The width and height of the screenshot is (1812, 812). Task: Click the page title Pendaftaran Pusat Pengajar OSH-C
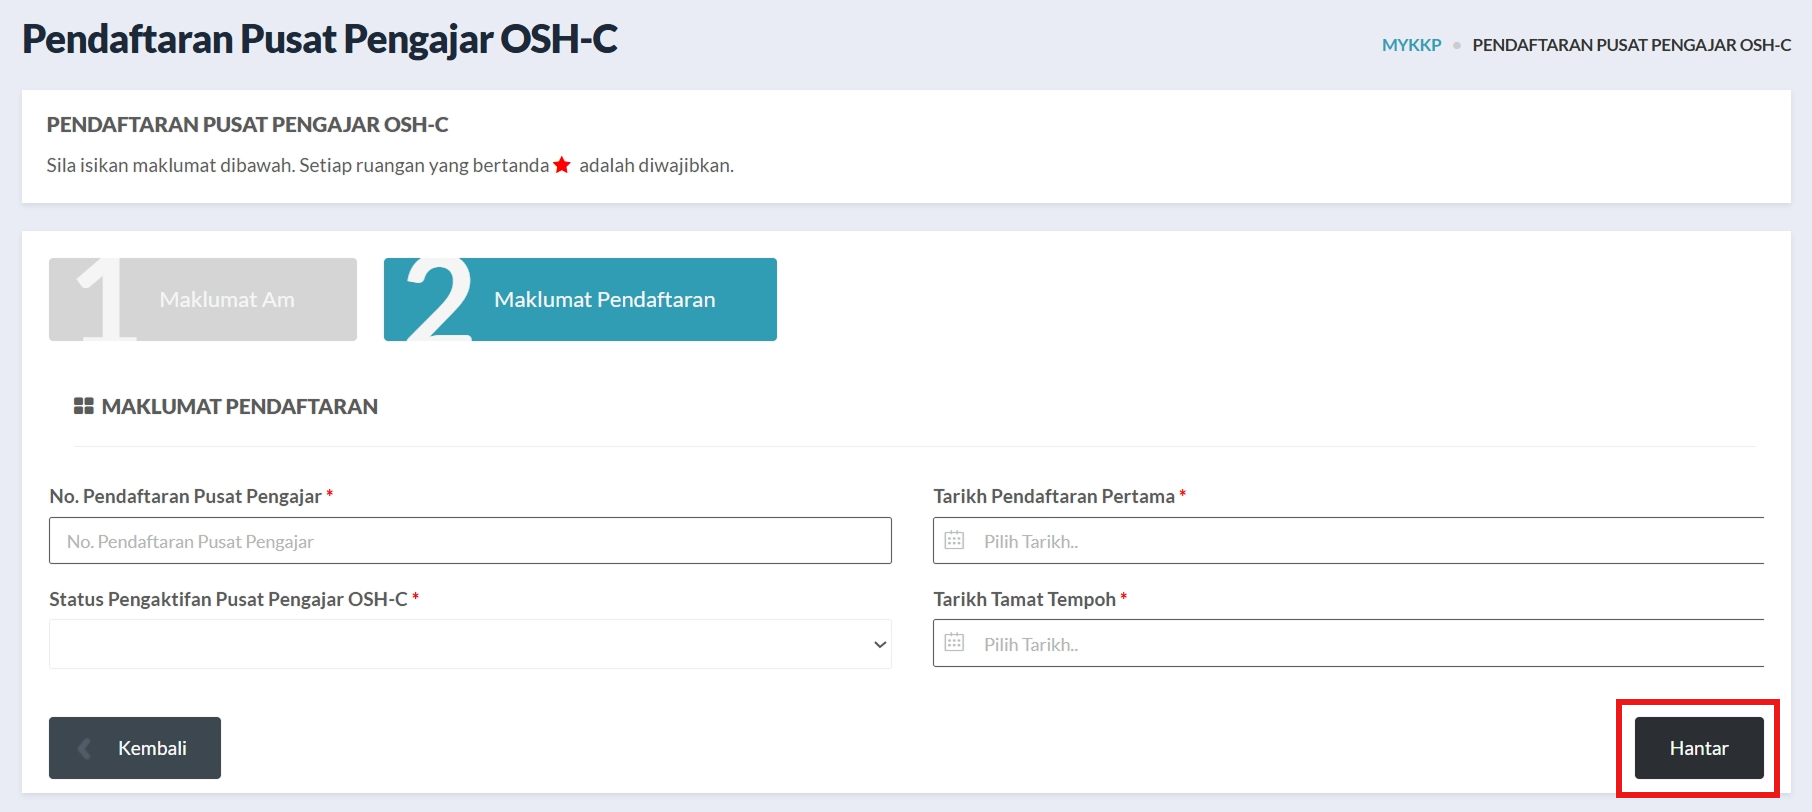tap(320, 39)
